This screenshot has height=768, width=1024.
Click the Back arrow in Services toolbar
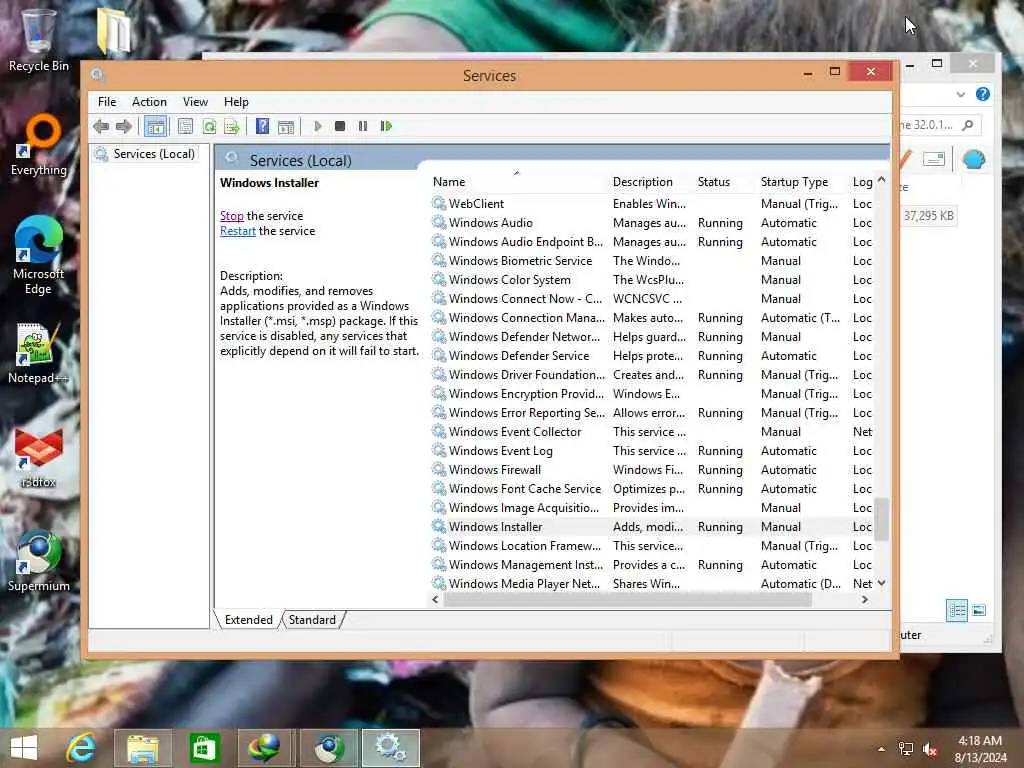(101, 126)
